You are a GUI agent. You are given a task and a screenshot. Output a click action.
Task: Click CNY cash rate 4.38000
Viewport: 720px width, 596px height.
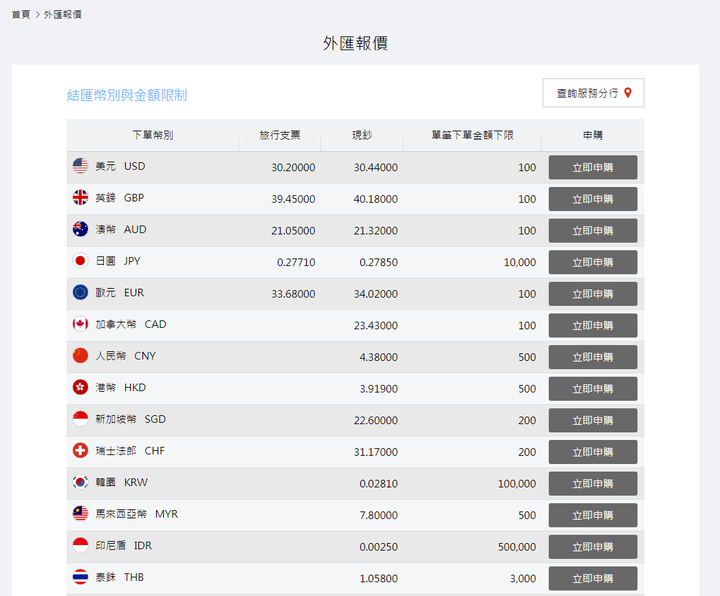[x=379, y=358]
